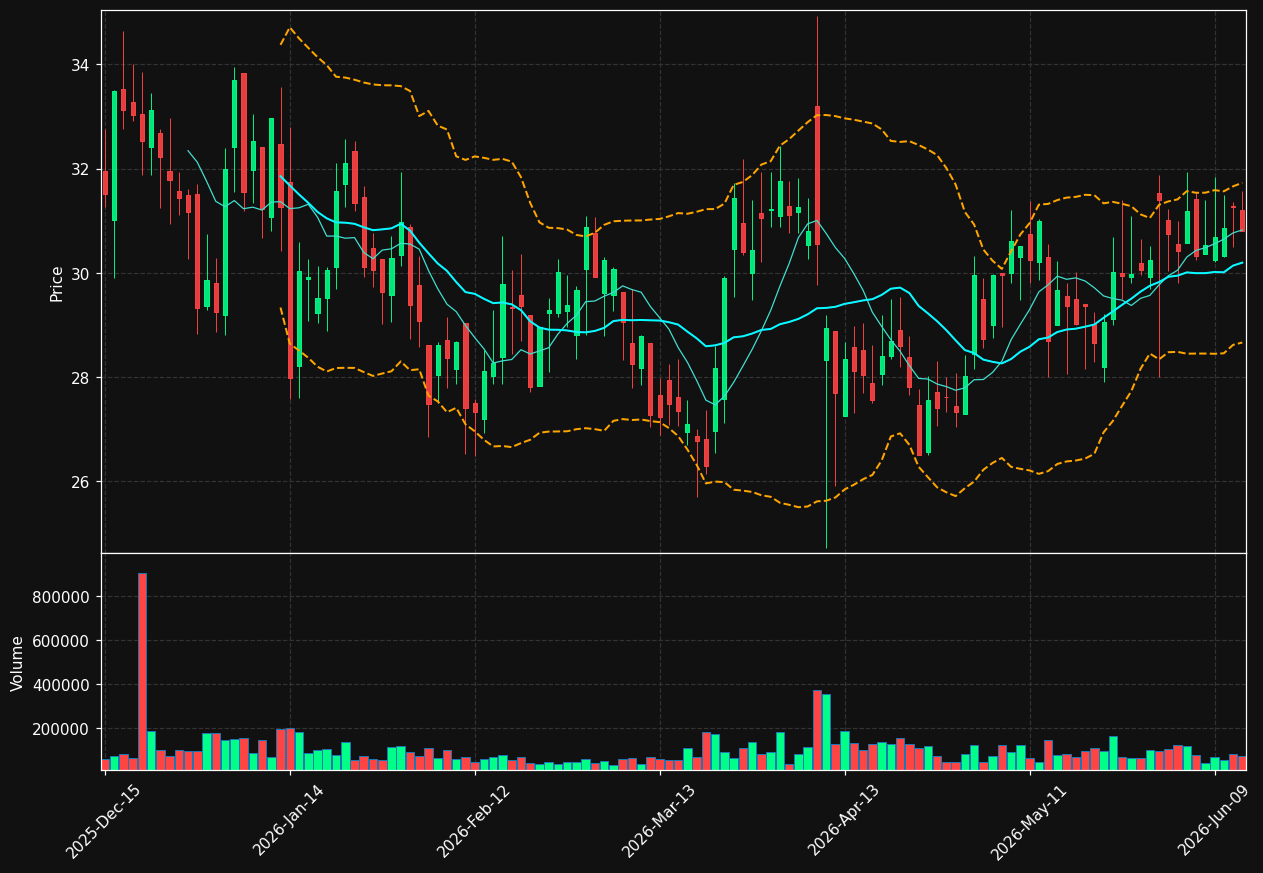Click the price axis value 34
The width and height of the screenshot is (1263, 873).
click(x=80, y=65)
